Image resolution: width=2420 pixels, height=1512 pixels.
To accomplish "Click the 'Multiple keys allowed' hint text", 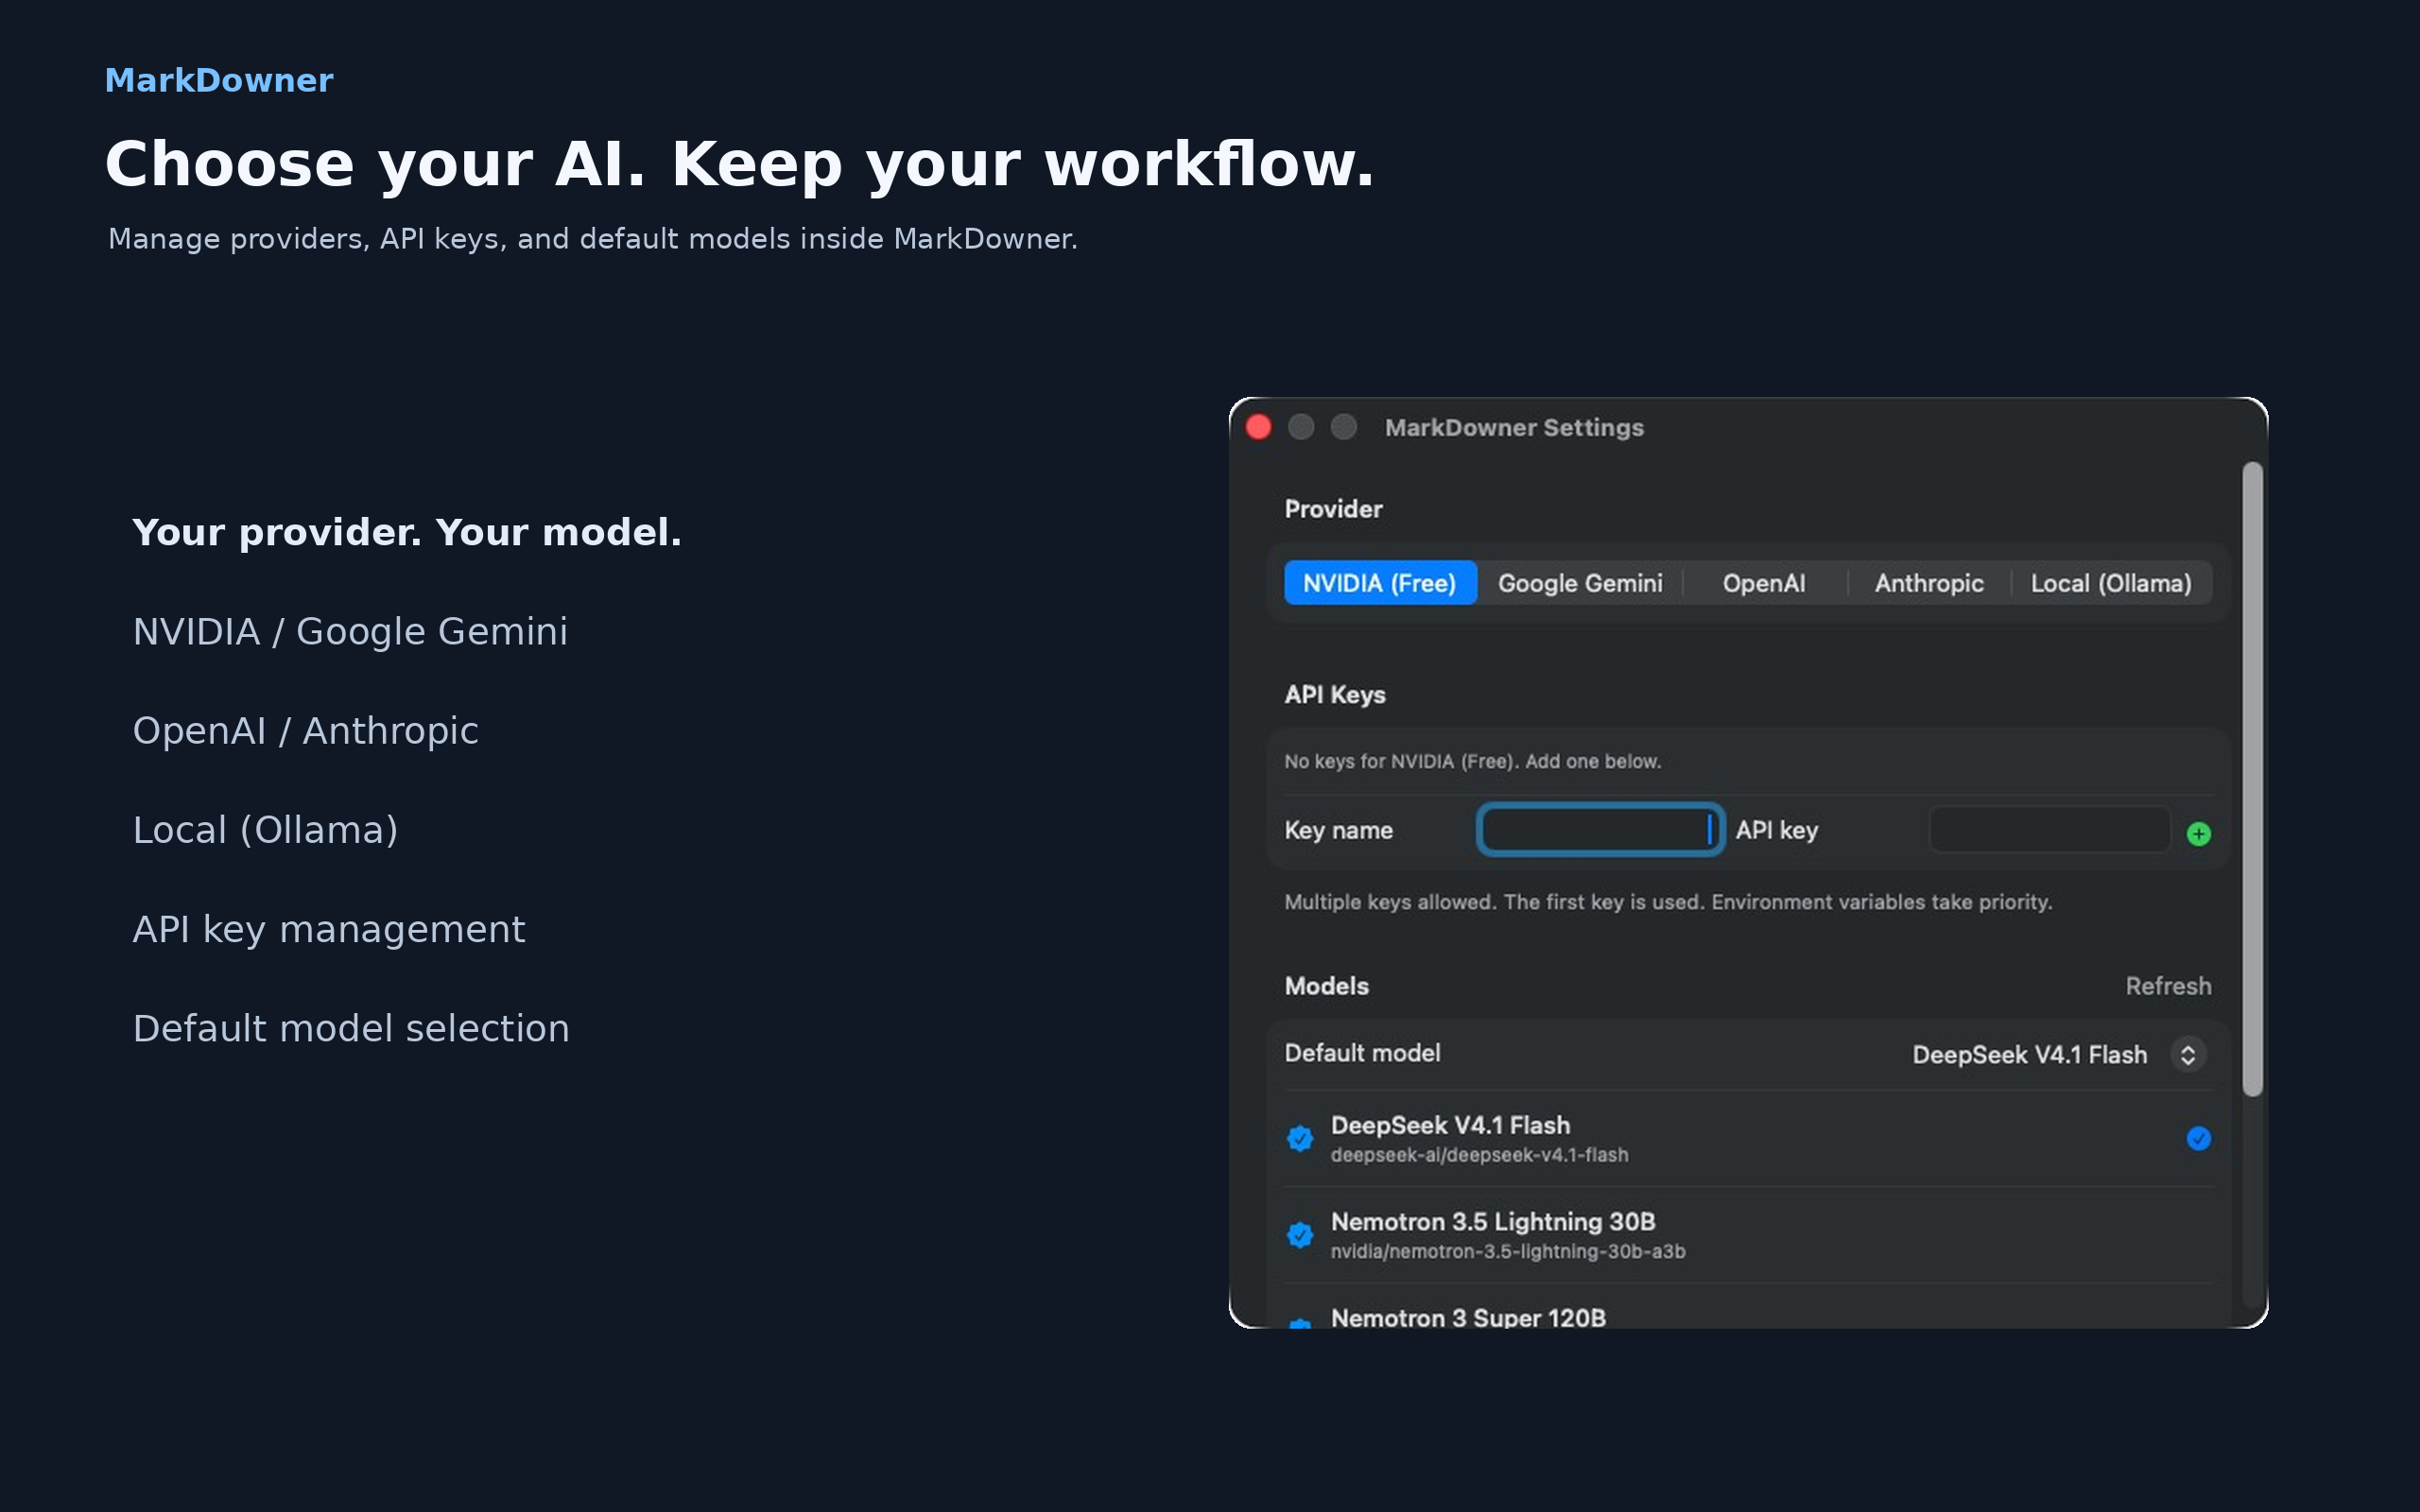I will click(1668, 903).
